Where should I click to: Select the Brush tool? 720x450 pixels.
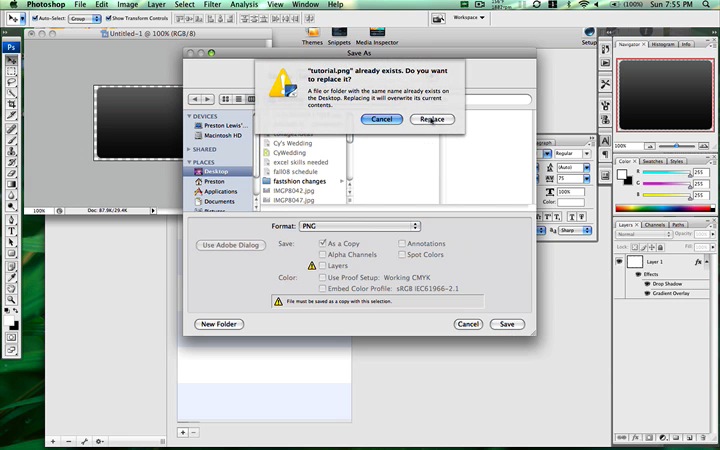11,140
